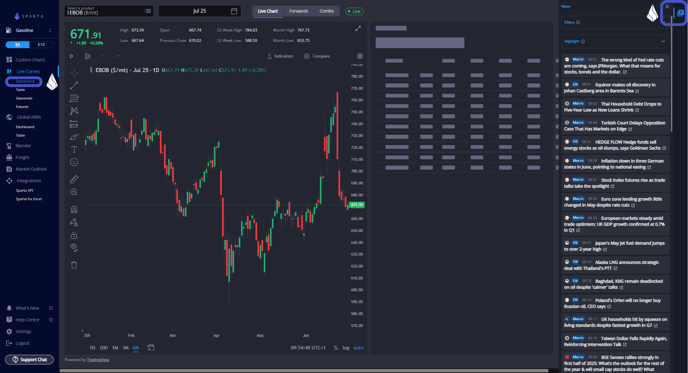Remove drawings with trash icon
This screenshot has width=688, height=373.
[74, 265]
